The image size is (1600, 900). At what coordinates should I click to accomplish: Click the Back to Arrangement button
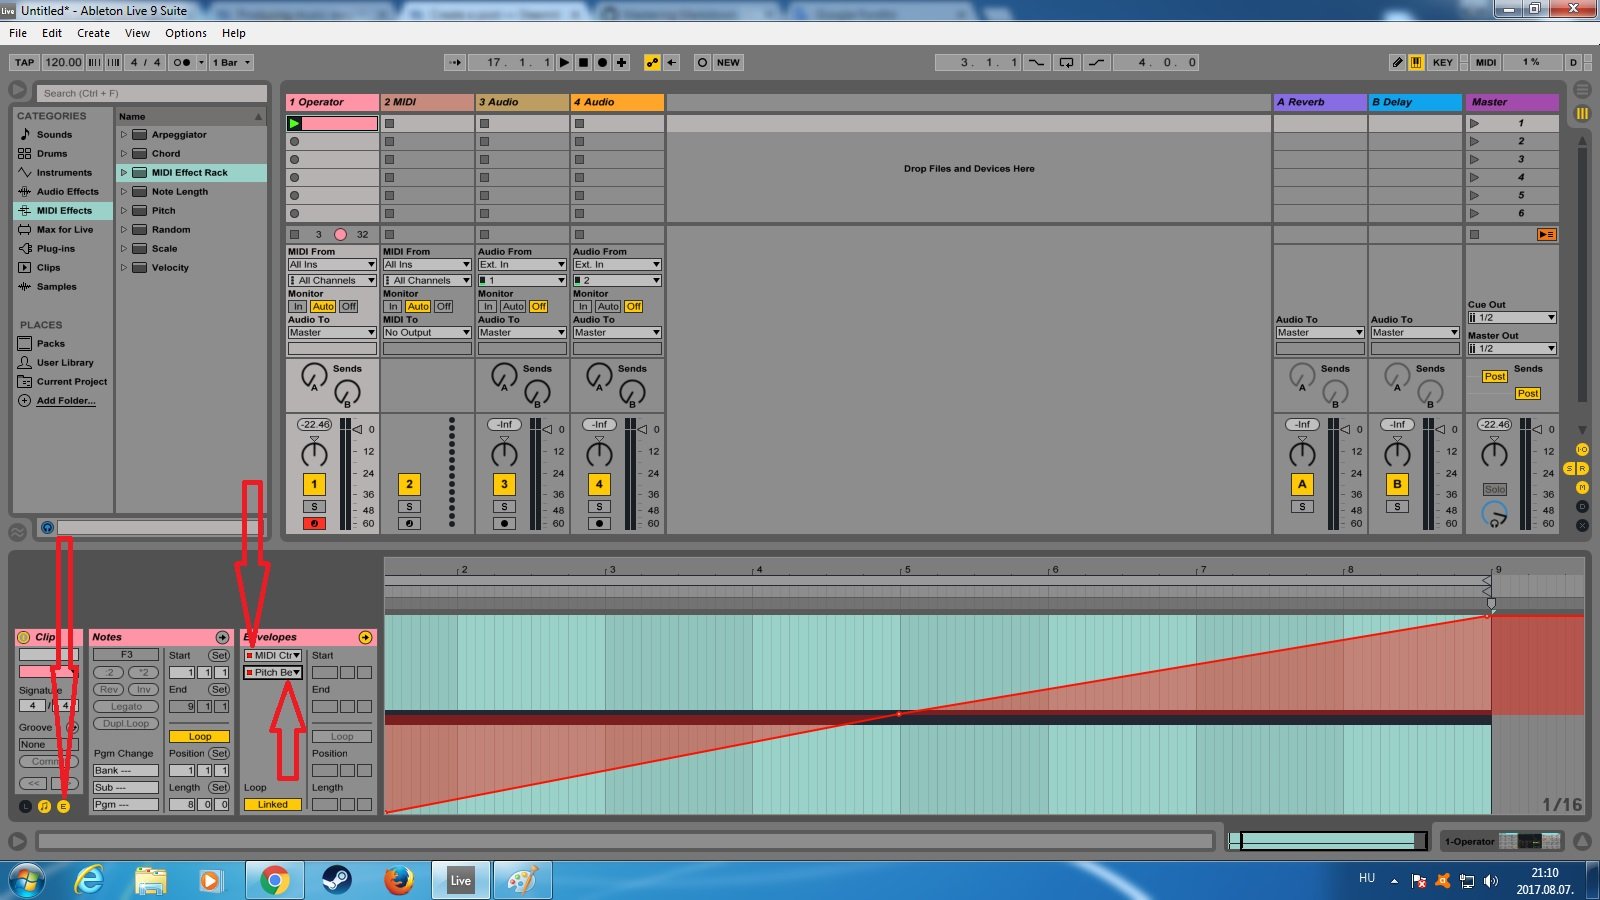coord(1546,234)
